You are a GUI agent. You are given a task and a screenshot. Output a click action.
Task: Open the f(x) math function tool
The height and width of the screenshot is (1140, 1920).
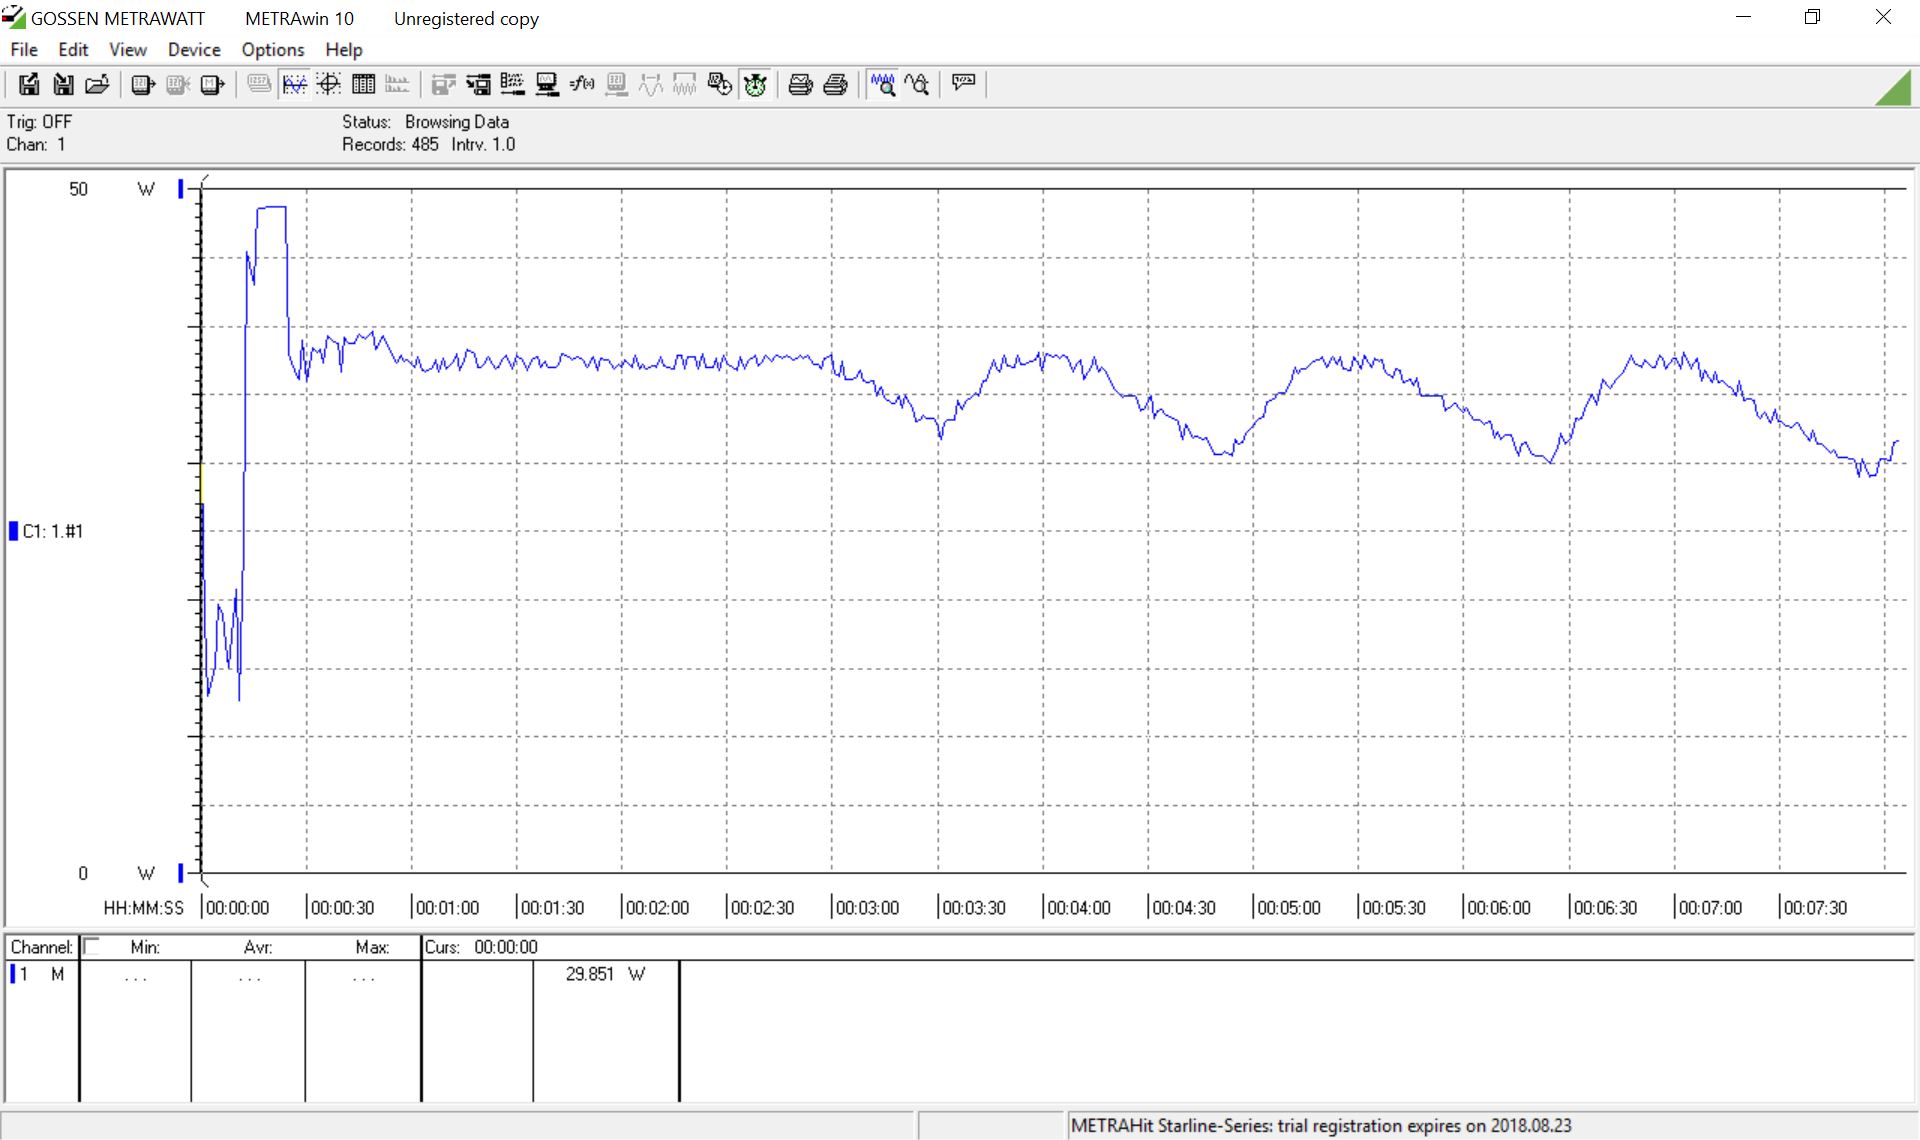point(581,85)
